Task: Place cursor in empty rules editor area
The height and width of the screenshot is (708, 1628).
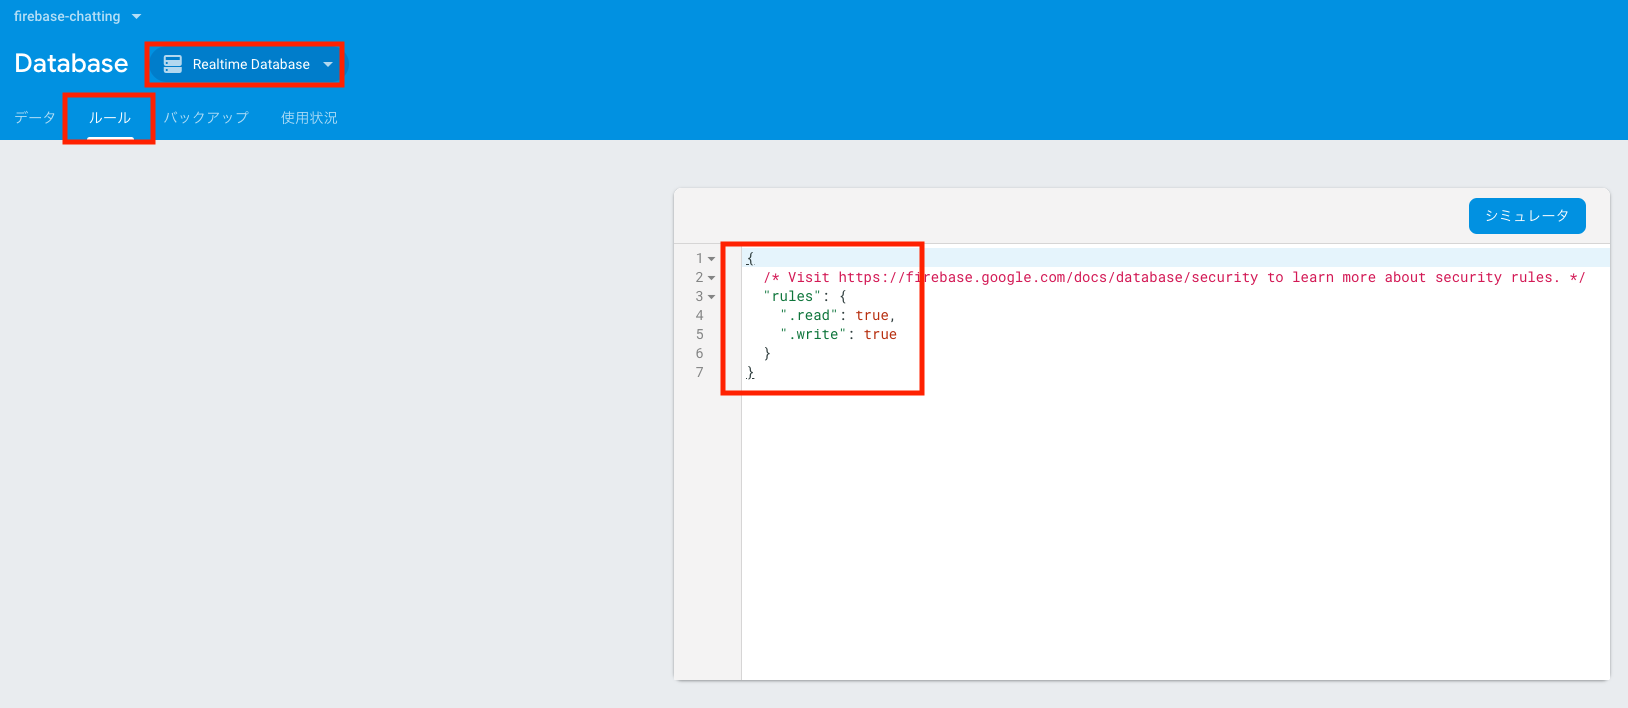Action: [1175, 530]
